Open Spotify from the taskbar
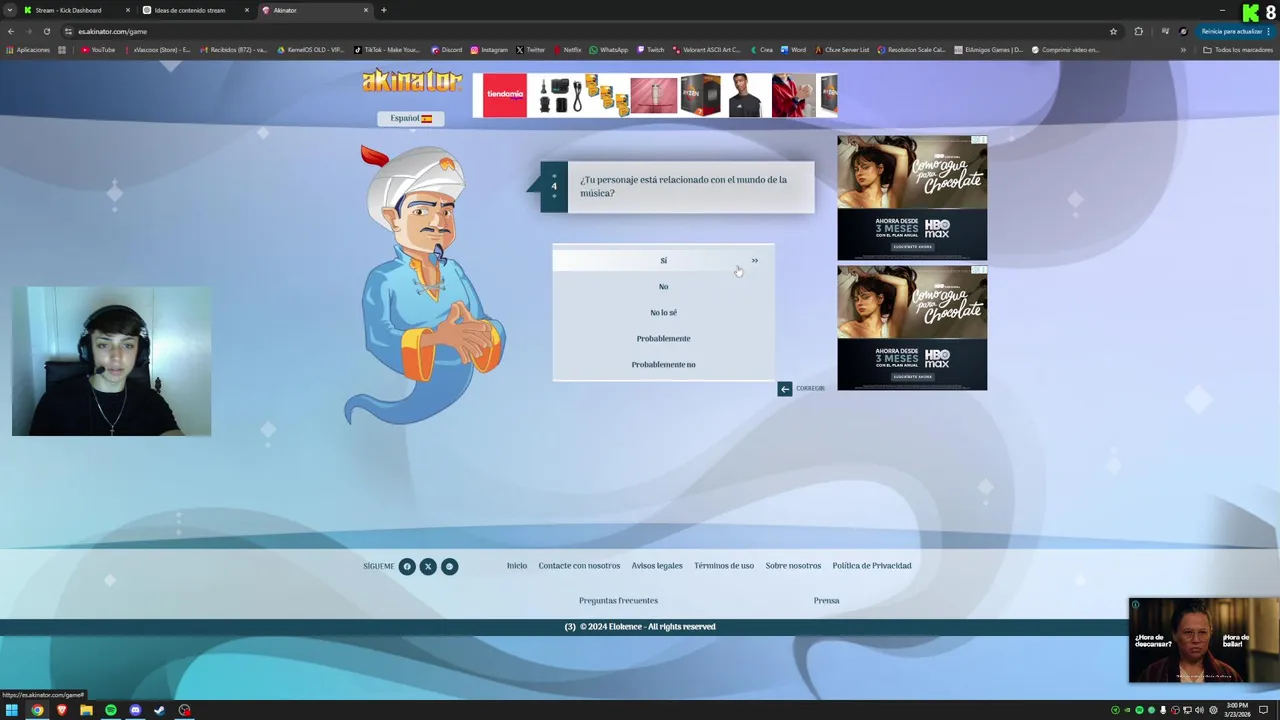1280x720 pixels. click(x=110, y=710)
